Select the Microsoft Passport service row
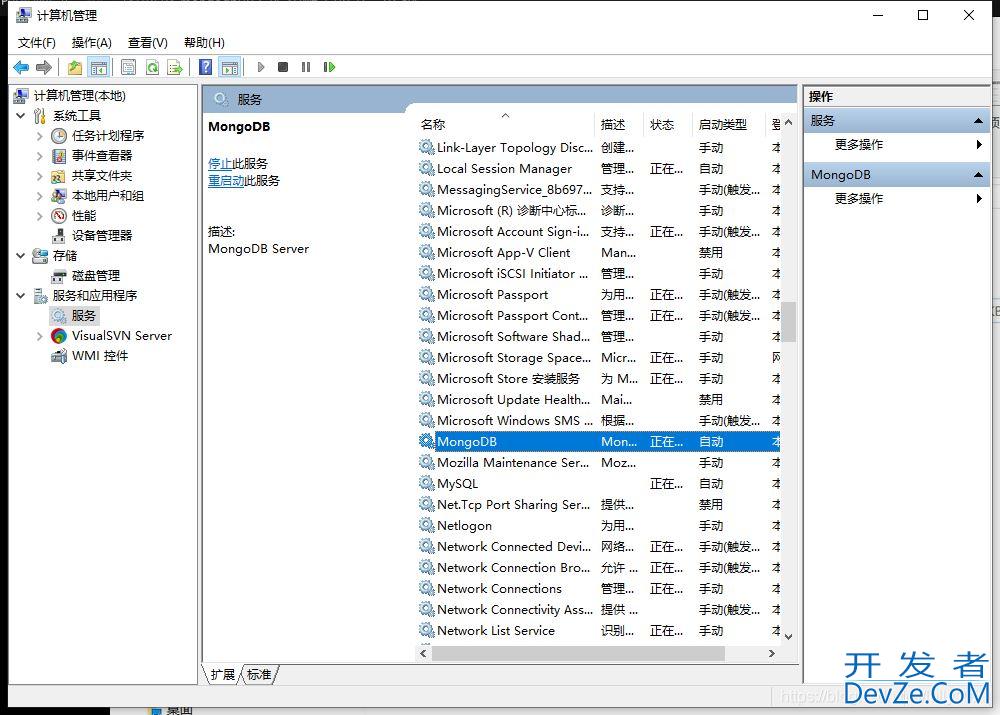 [599, 295]
